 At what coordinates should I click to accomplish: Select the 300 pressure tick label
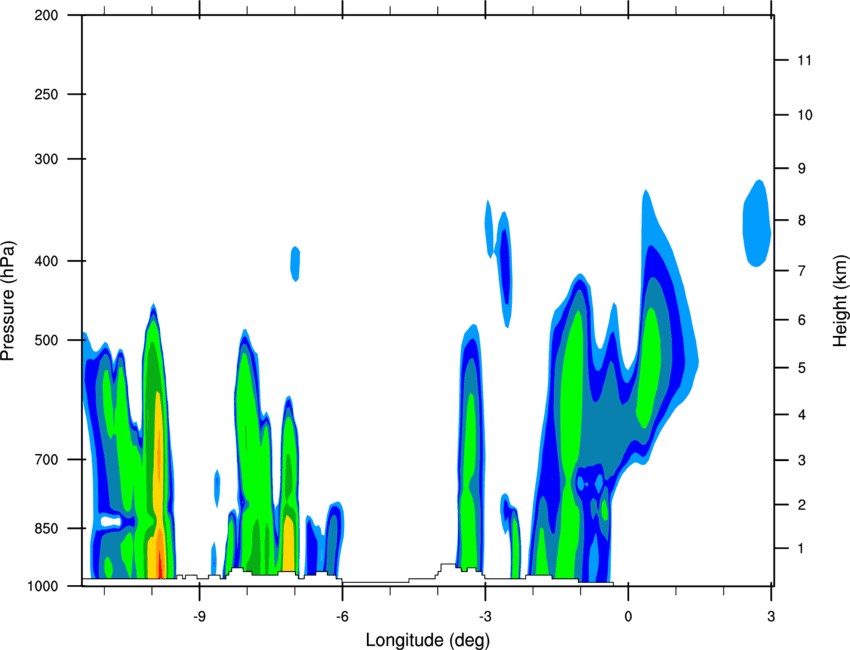46,159
